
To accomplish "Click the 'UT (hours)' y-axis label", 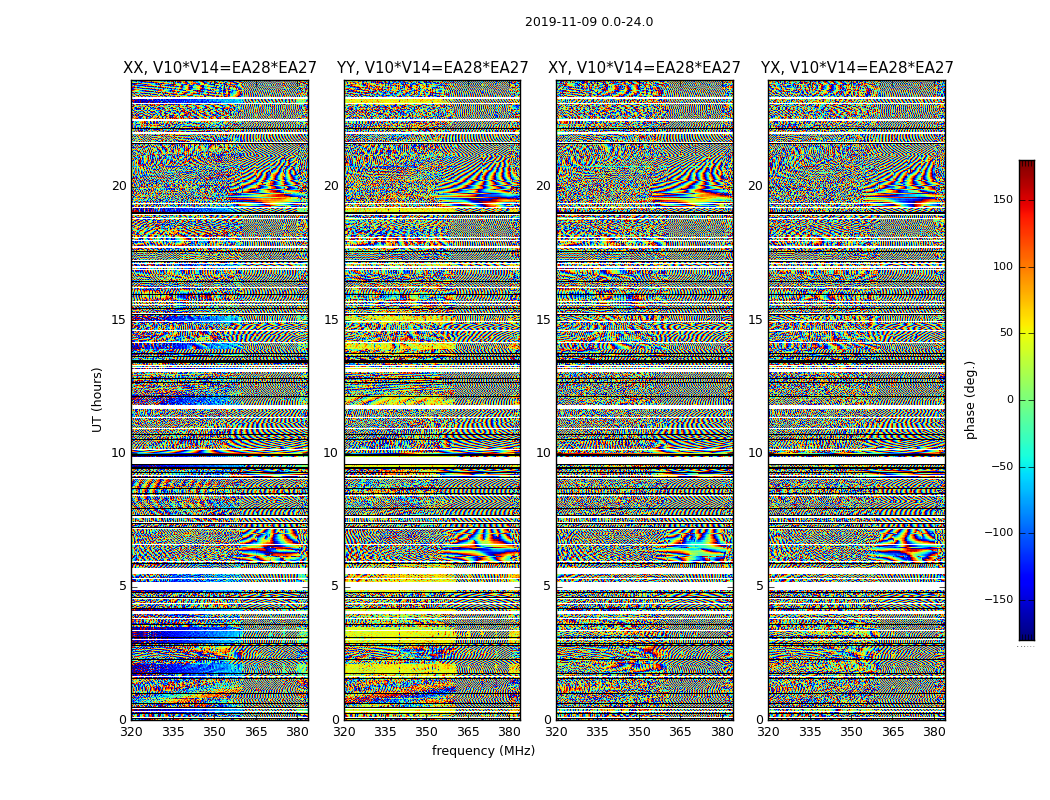I will pos(97,400).
